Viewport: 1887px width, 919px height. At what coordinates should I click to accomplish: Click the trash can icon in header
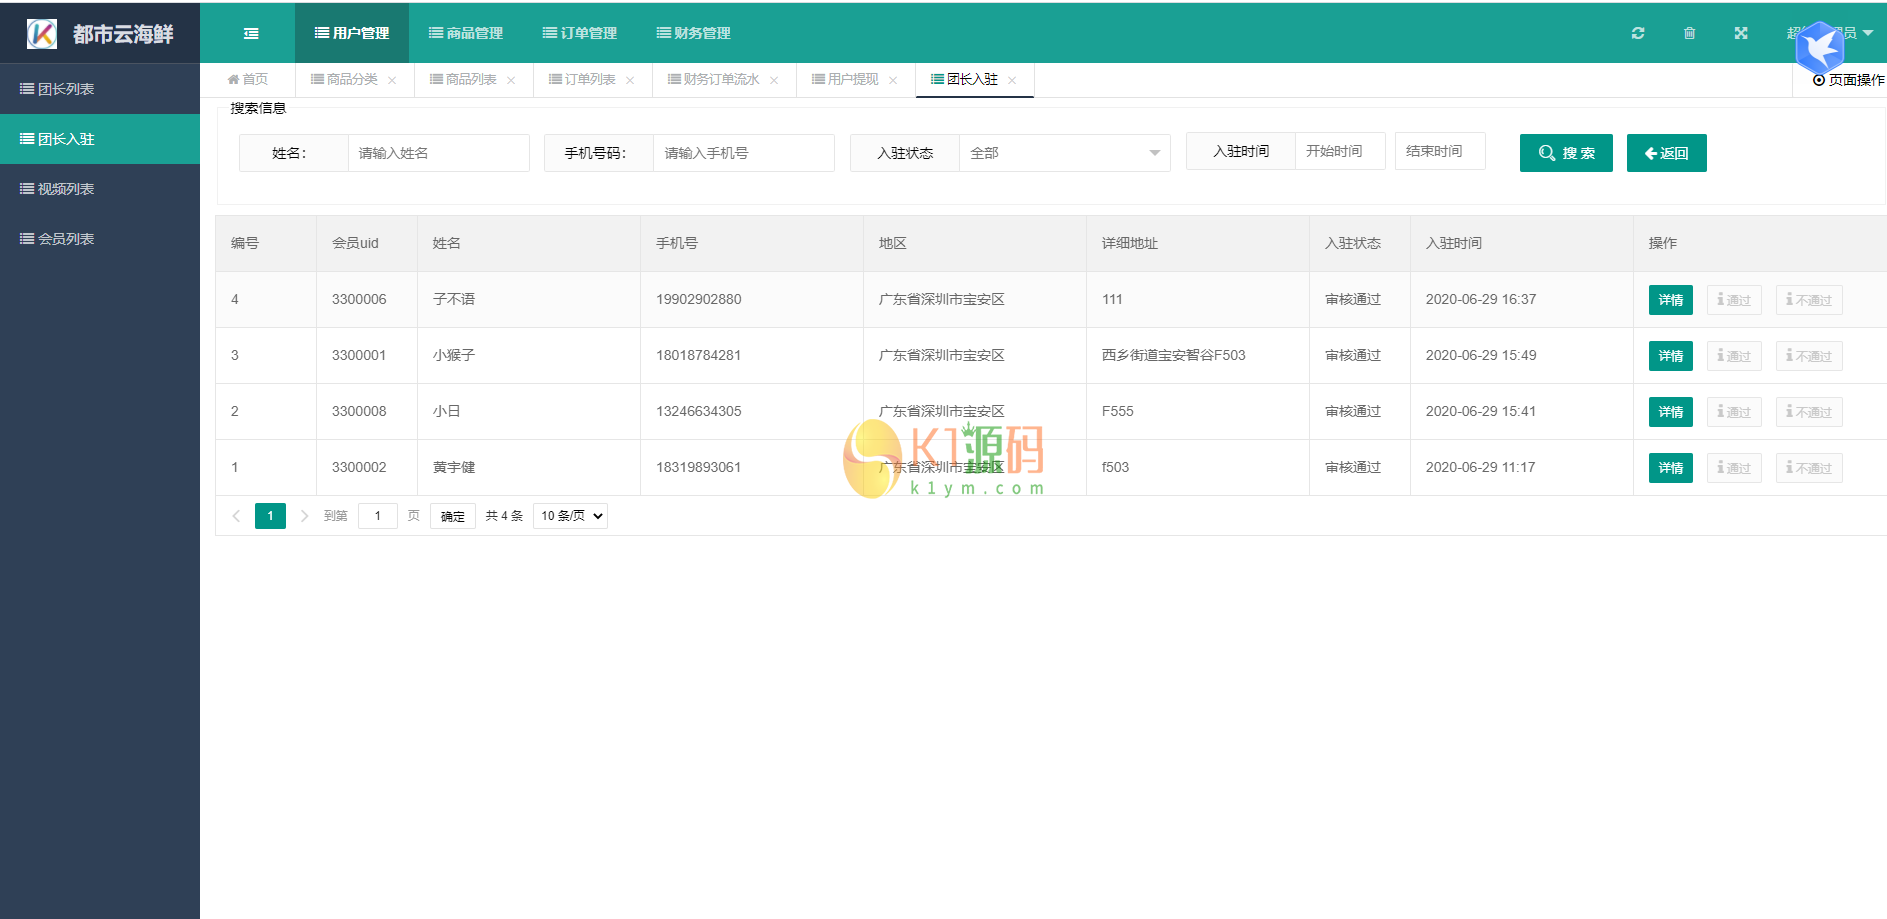click(x=1689, y=33)
